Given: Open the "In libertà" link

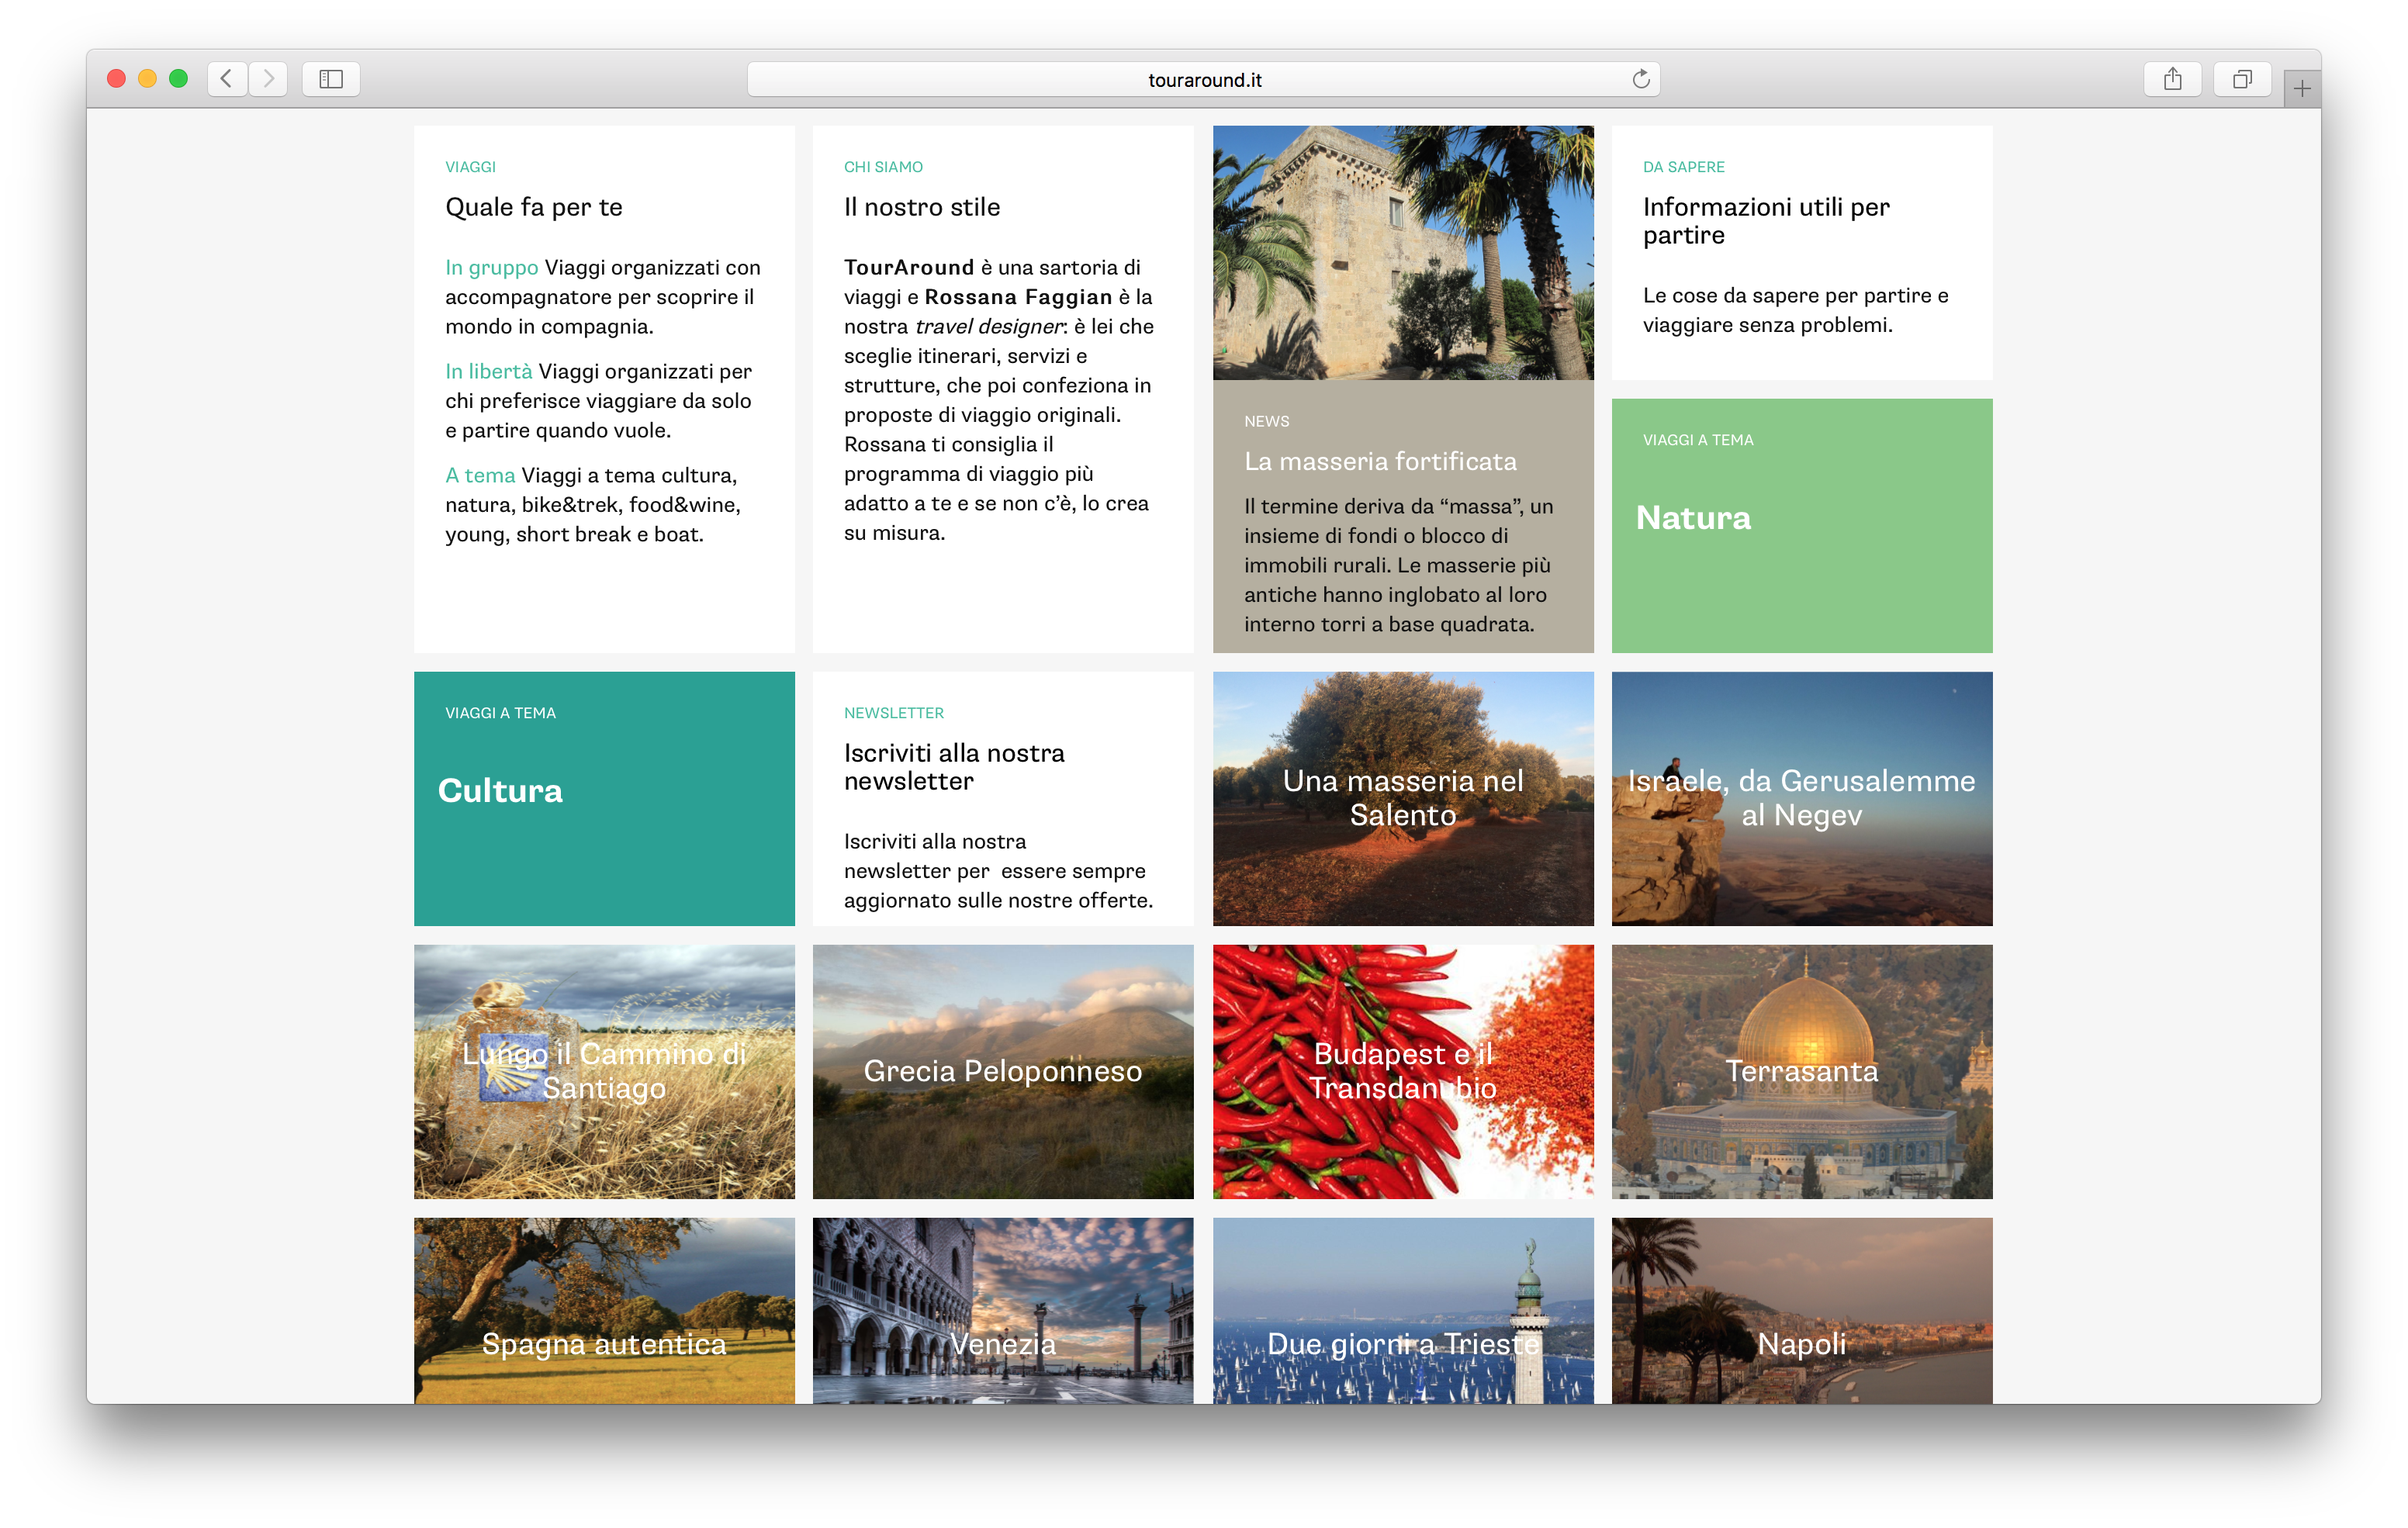Looking at the screenshot, I should pos(489,372).
